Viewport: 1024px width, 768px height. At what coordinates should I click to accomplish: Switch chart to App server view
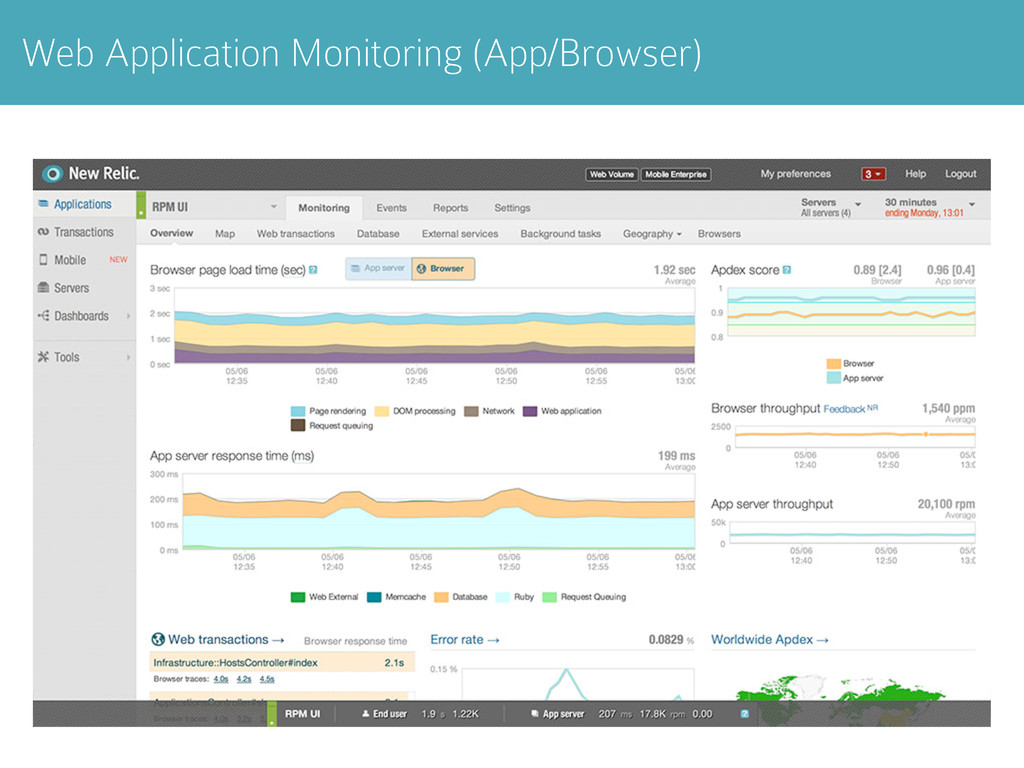pos(378,268)
